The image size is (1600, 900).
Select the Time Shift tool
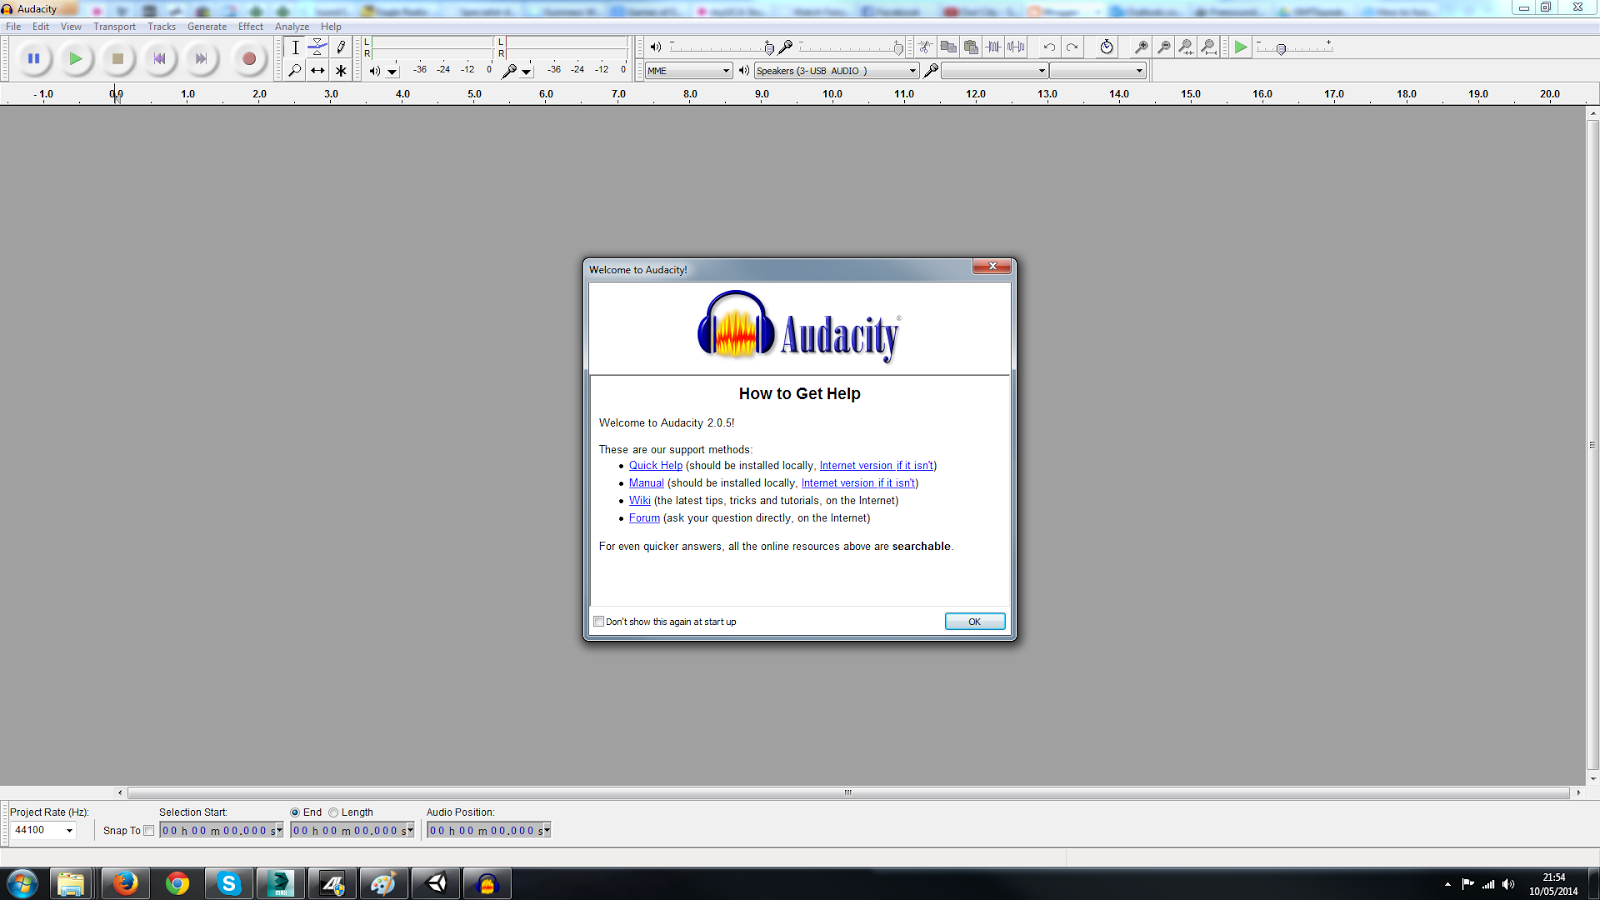(x=318, y=70)
